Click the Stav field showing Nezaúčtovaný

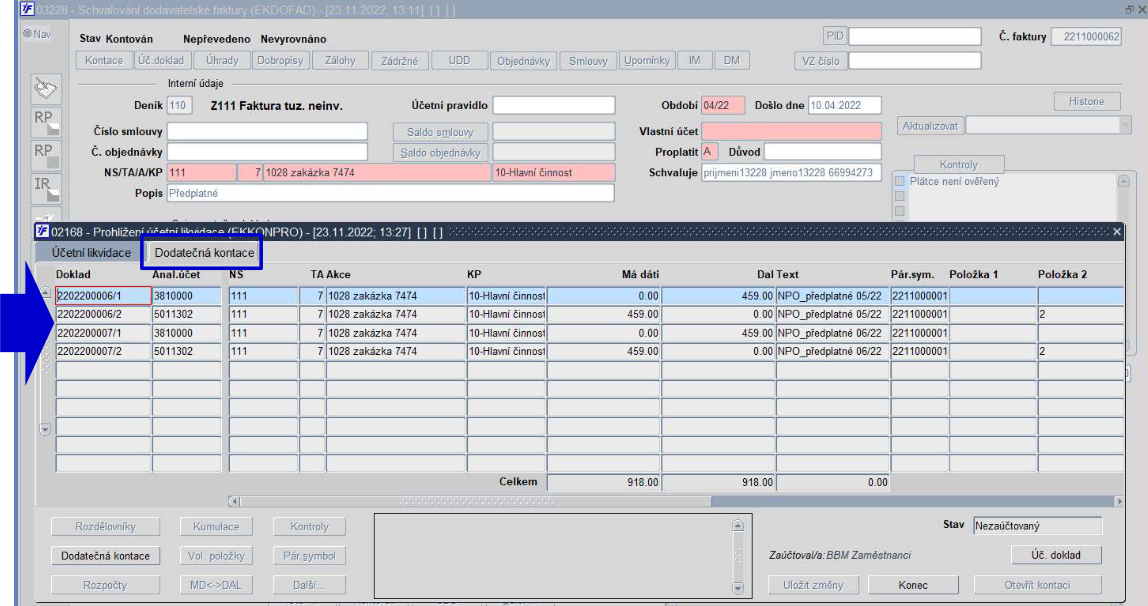(1037, 525)
